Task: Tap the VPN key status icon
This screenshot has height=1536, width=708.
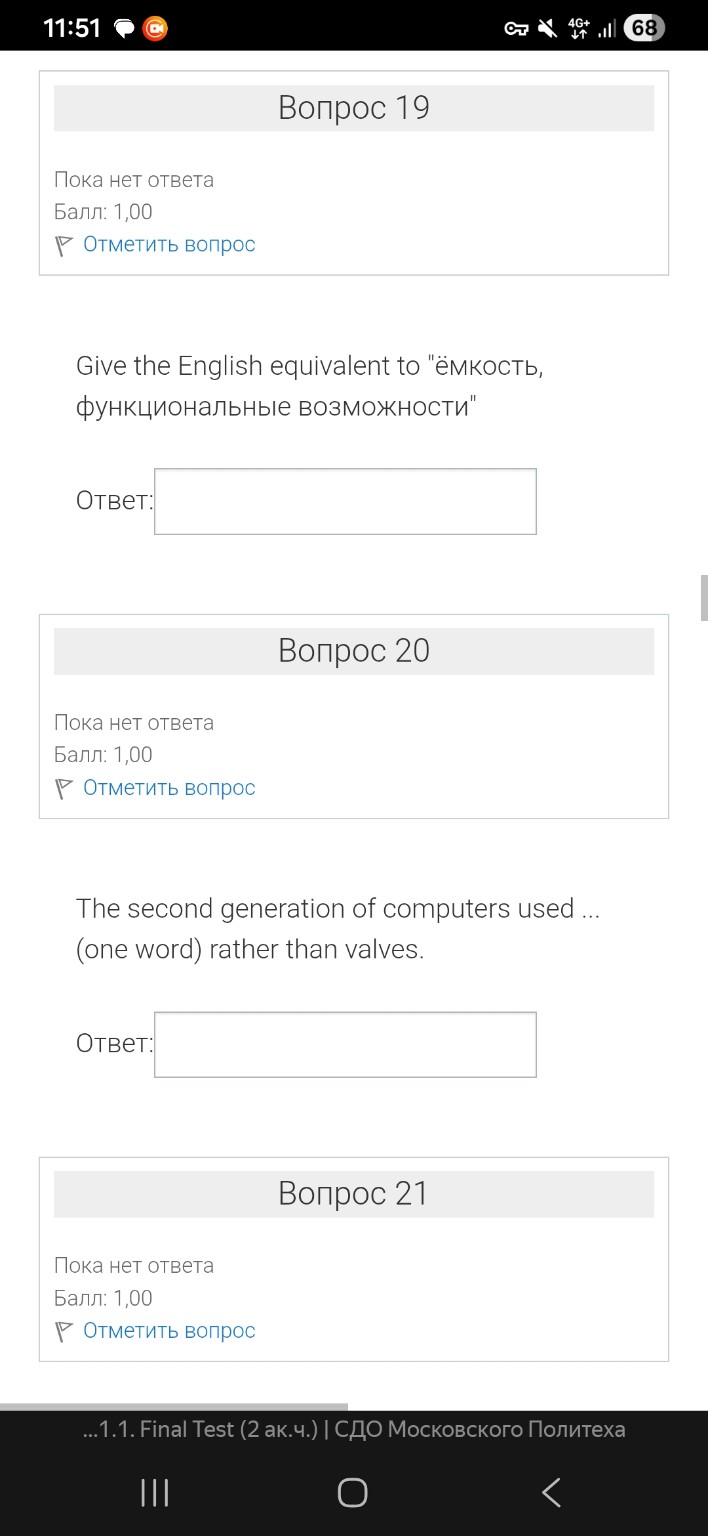Action: 516,29
